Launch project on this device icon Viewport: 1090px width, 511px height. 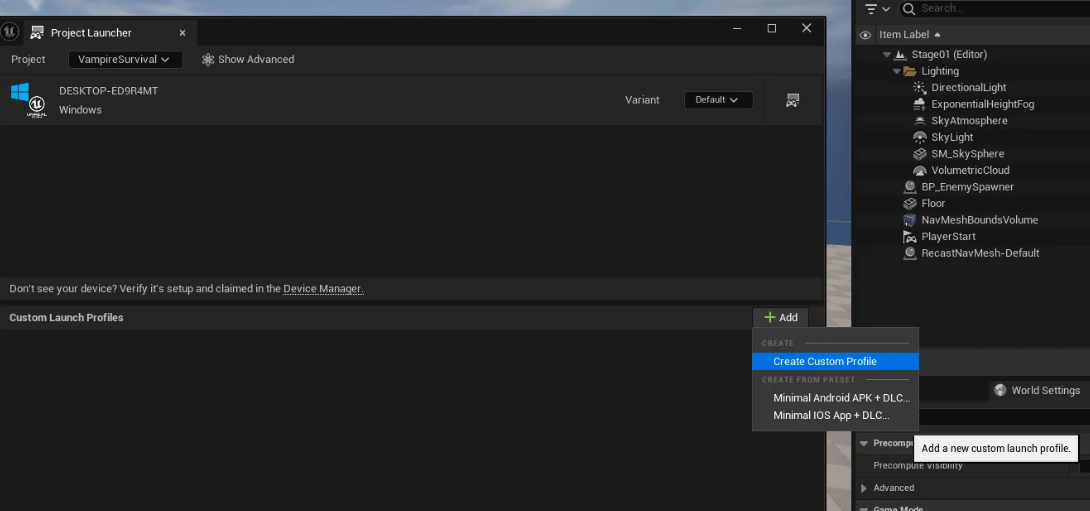pos(792,100)
